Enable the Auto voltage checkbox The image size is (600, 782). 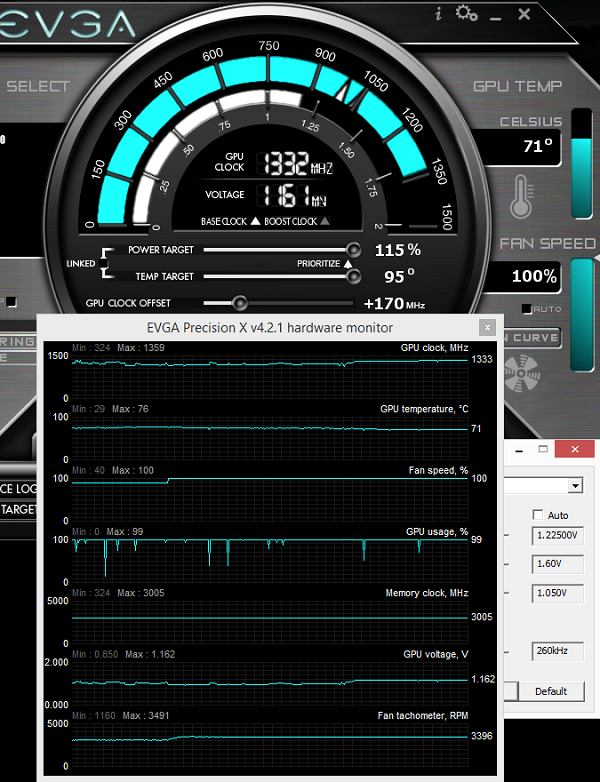pos(538,515)
